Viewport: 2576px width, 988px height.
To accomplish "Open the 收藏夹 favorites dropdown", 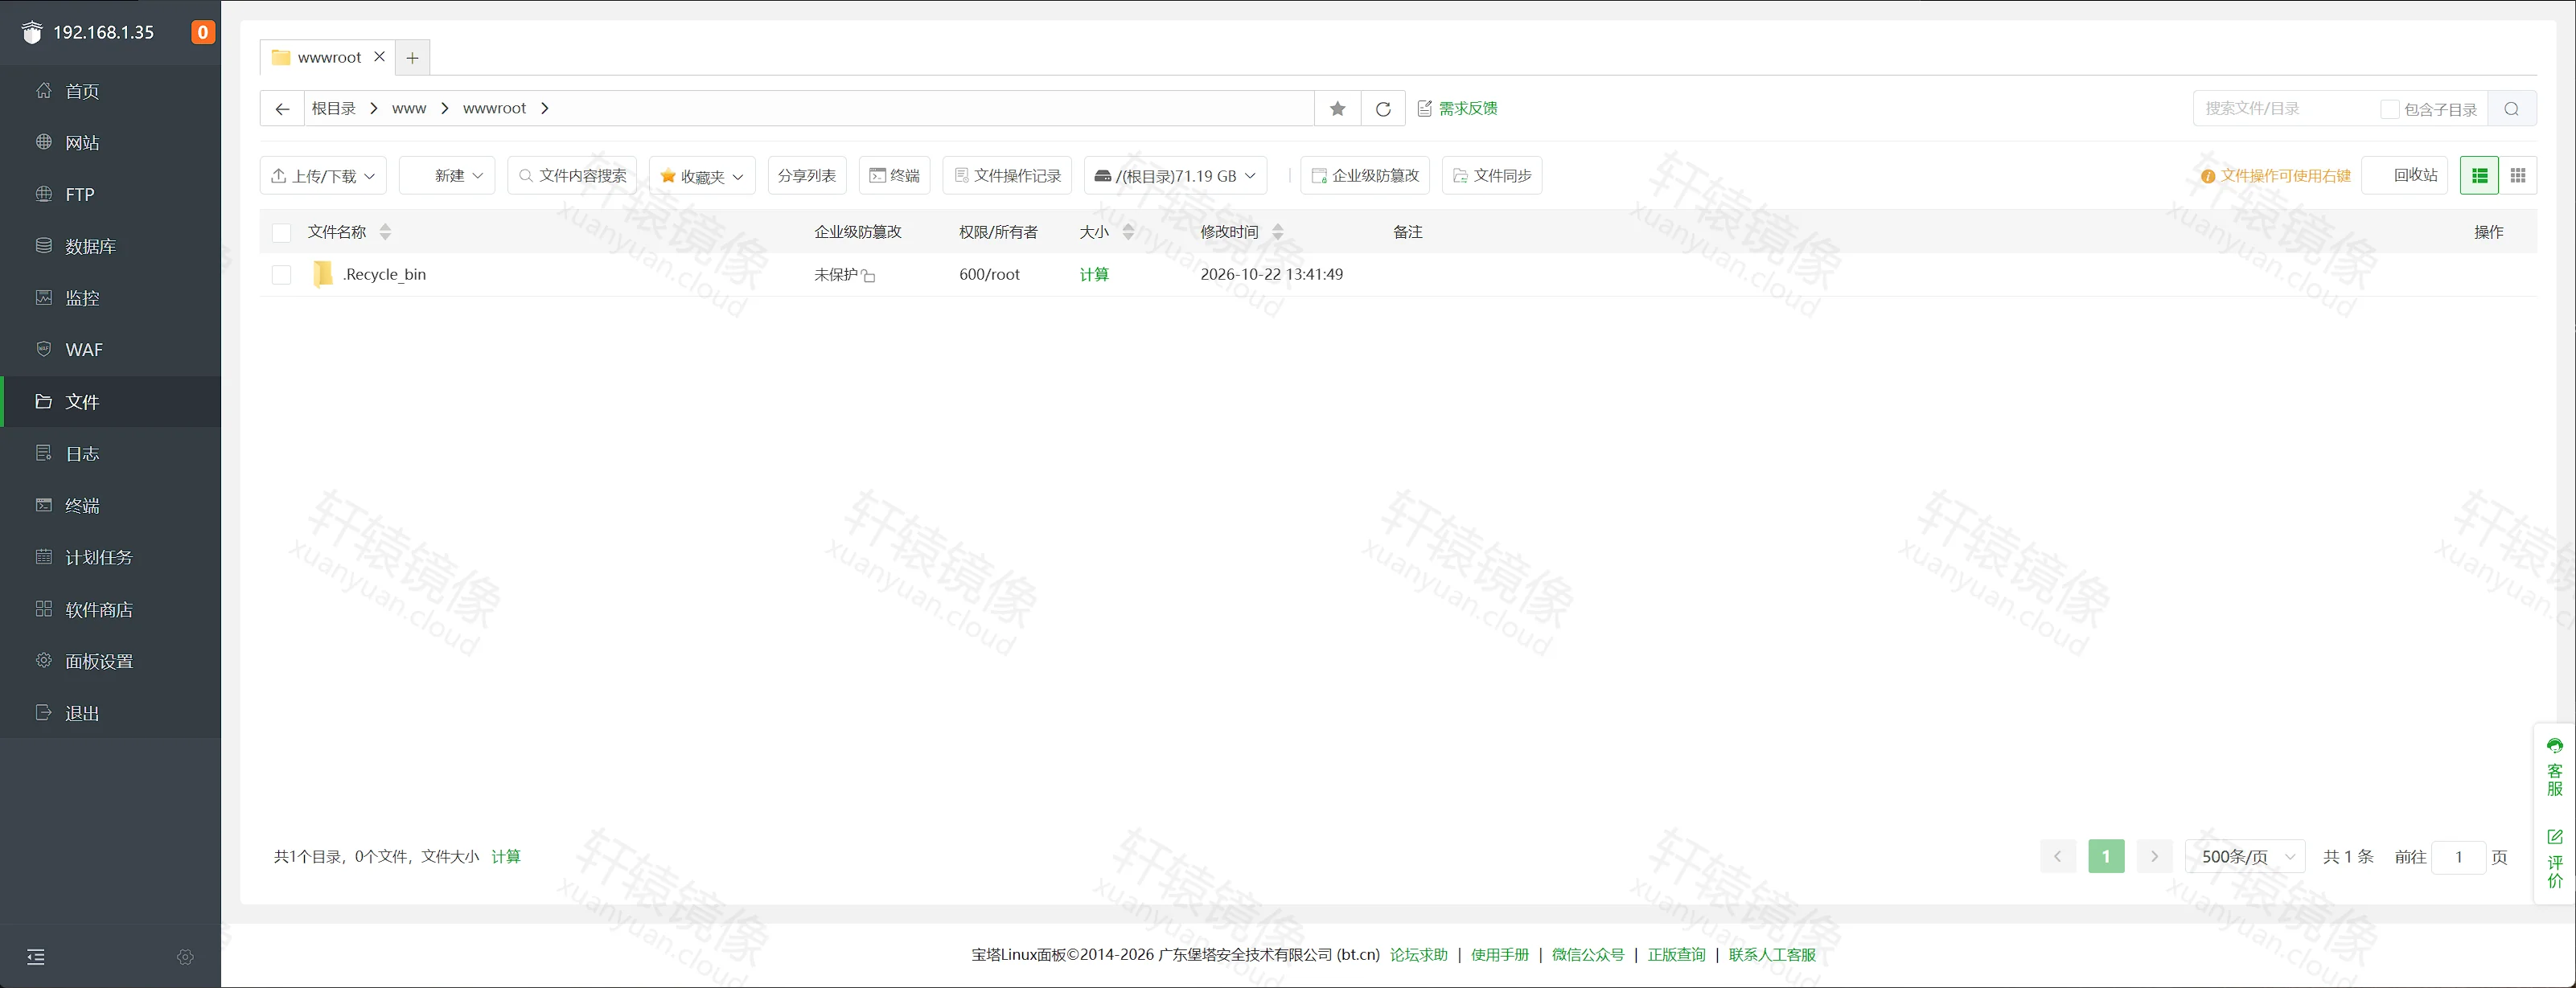I will 702,176.
